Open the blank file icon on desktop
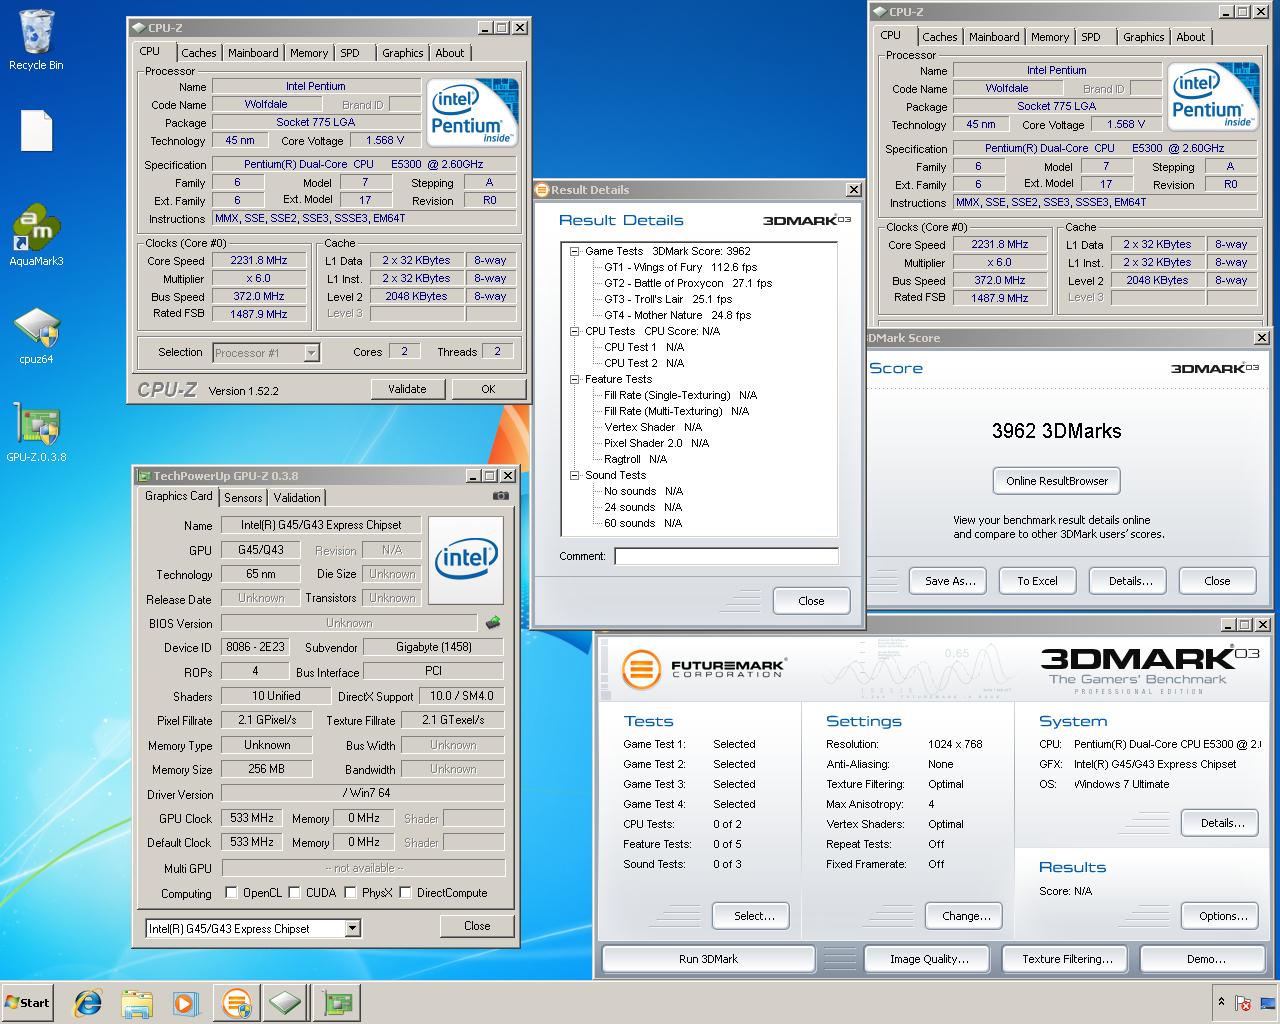The width and height of the screenshot is (1280, 1024). click(x=36, y=131)
